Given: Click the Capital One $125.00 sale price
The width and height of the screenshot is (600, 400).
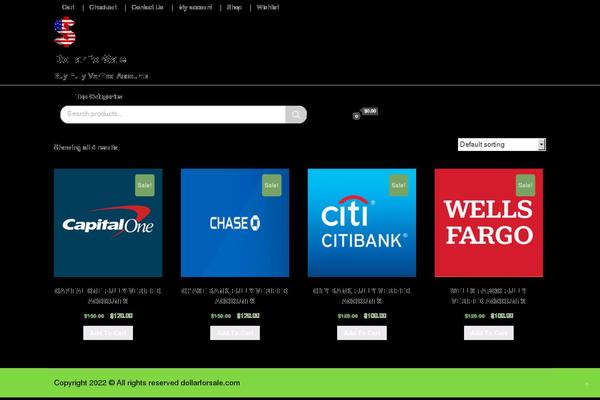Looking at the screenshot, I should click(121, 316).
